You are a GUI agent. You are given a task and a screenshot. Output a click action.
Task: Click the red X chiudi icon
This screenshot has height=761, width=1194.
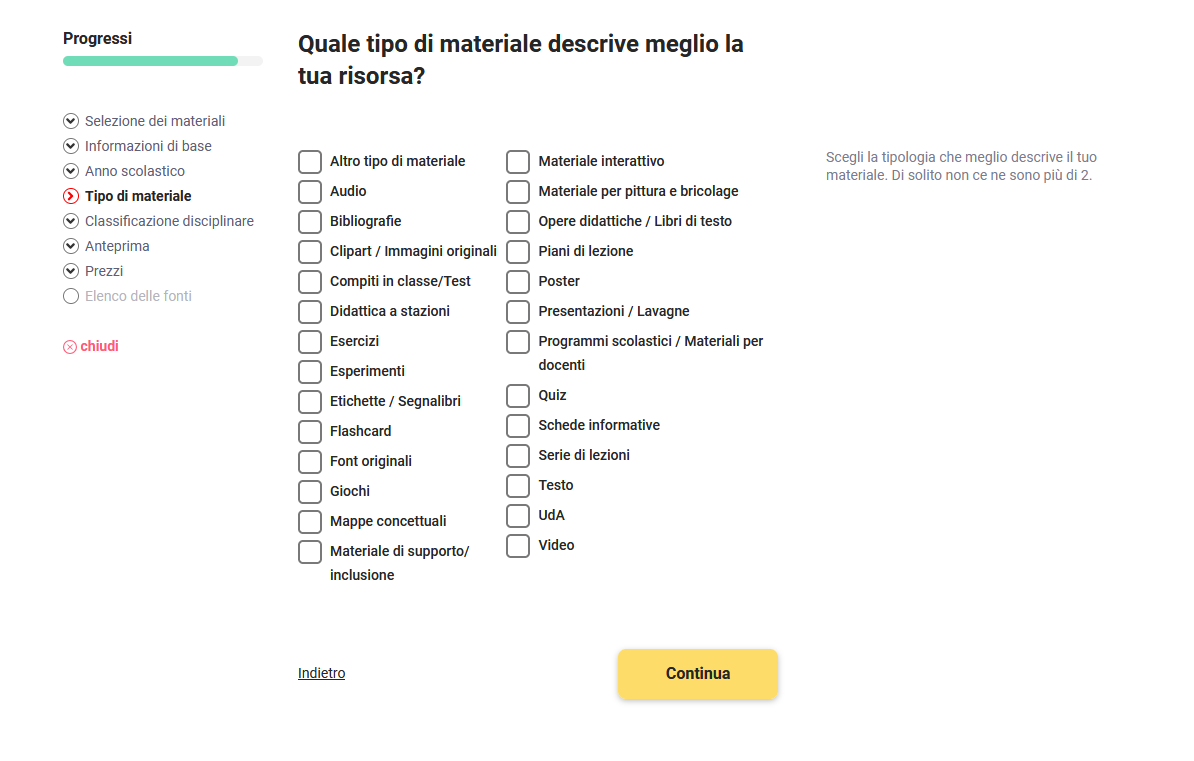tap(70, 347)
